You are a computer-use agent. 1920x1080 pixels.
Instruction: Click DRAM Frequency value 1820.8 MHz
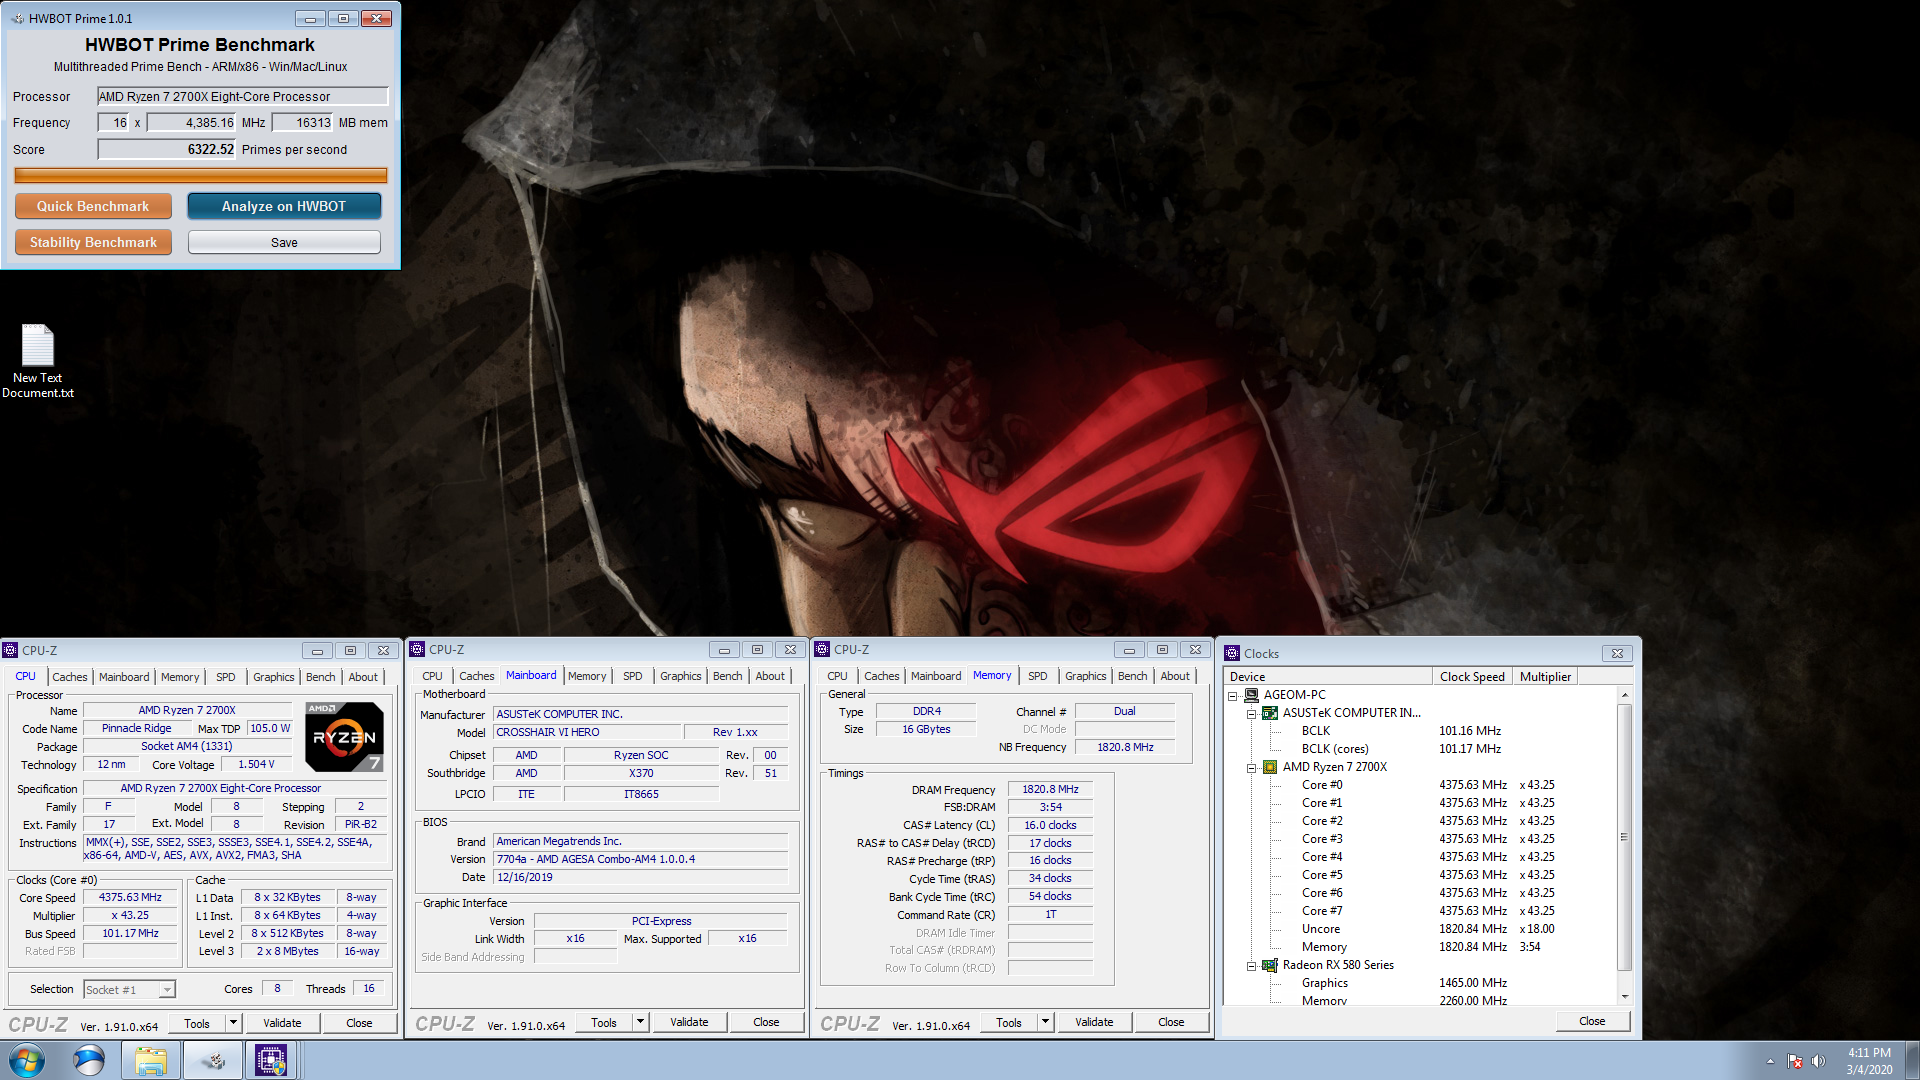coord(1050,789)
